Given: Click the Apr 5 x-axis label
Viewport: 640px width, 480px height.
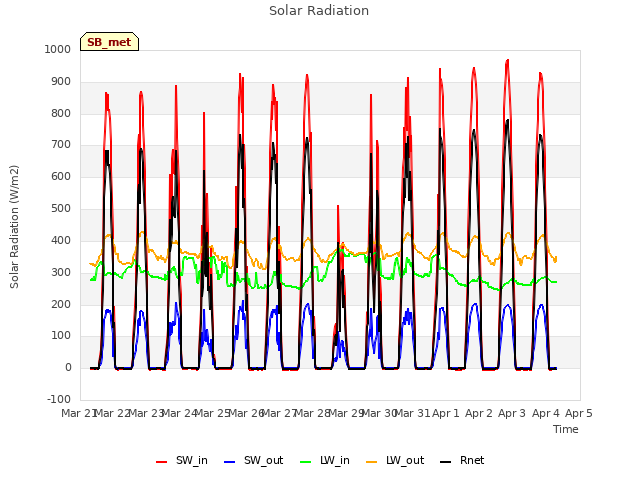Looking at the screenshot, I should pos(579,413).
